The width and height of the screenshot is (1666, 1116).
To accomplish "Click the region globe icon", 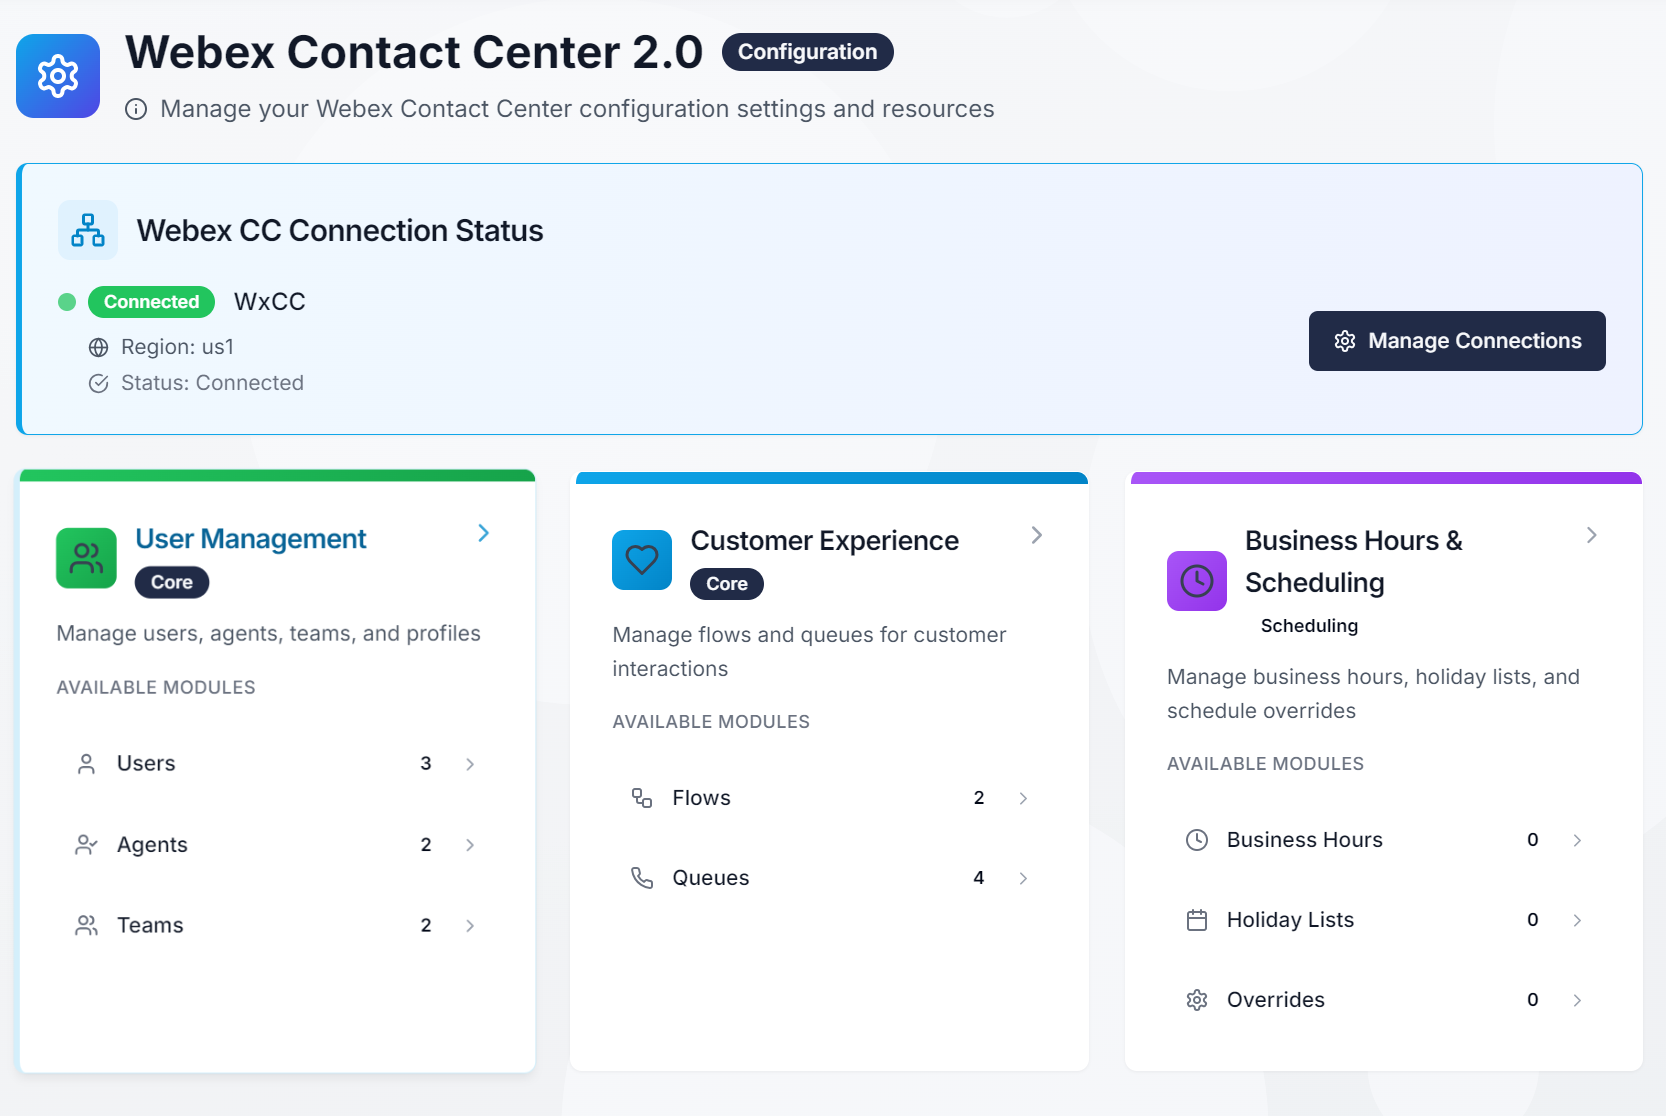I will [98, 347].
